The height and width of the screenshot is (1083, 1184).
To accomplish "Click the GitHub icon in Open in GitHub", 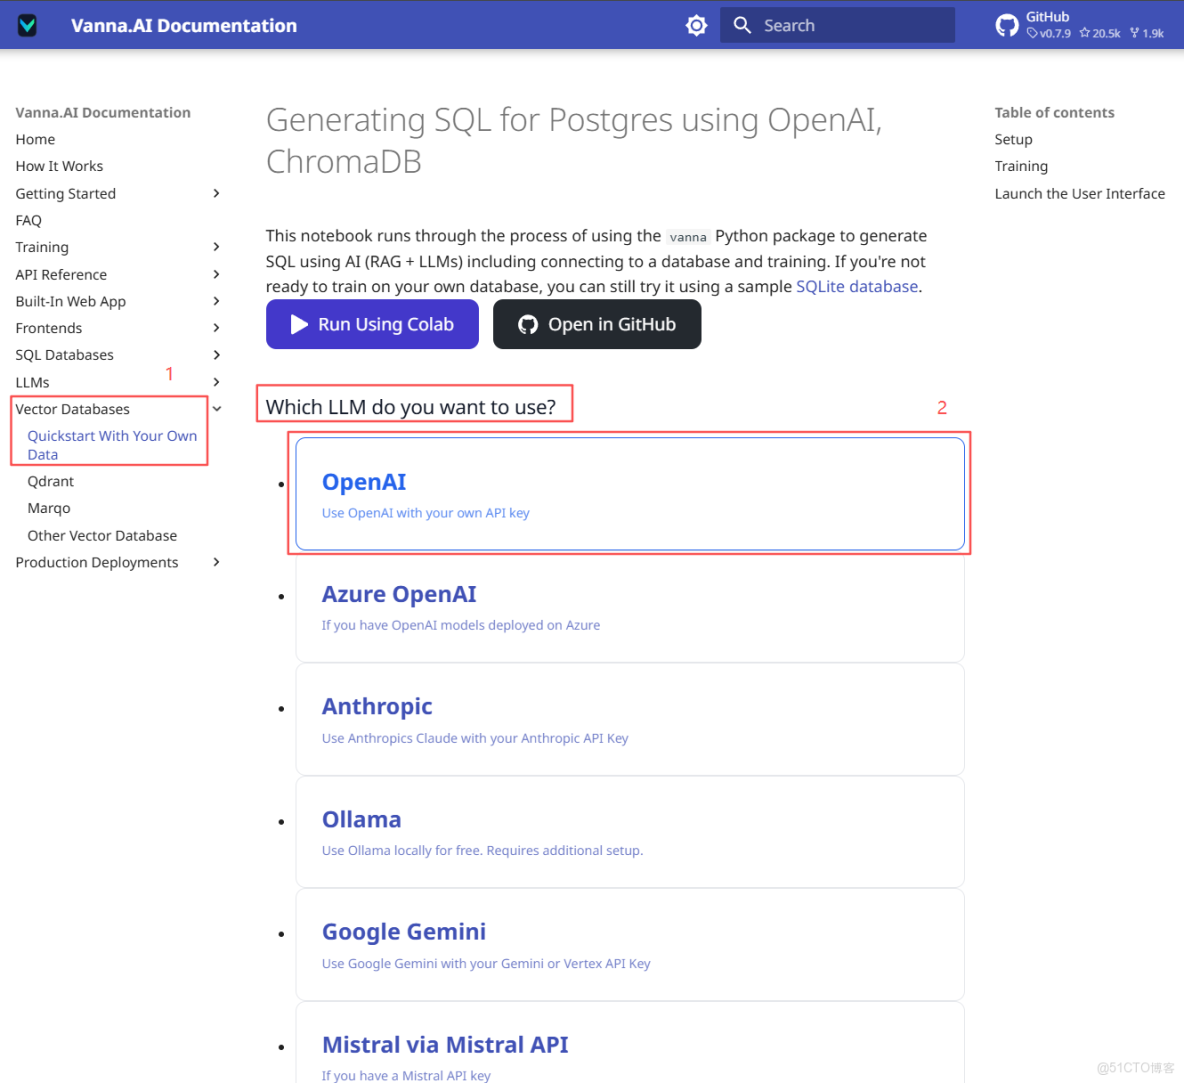I will [528, 324].
